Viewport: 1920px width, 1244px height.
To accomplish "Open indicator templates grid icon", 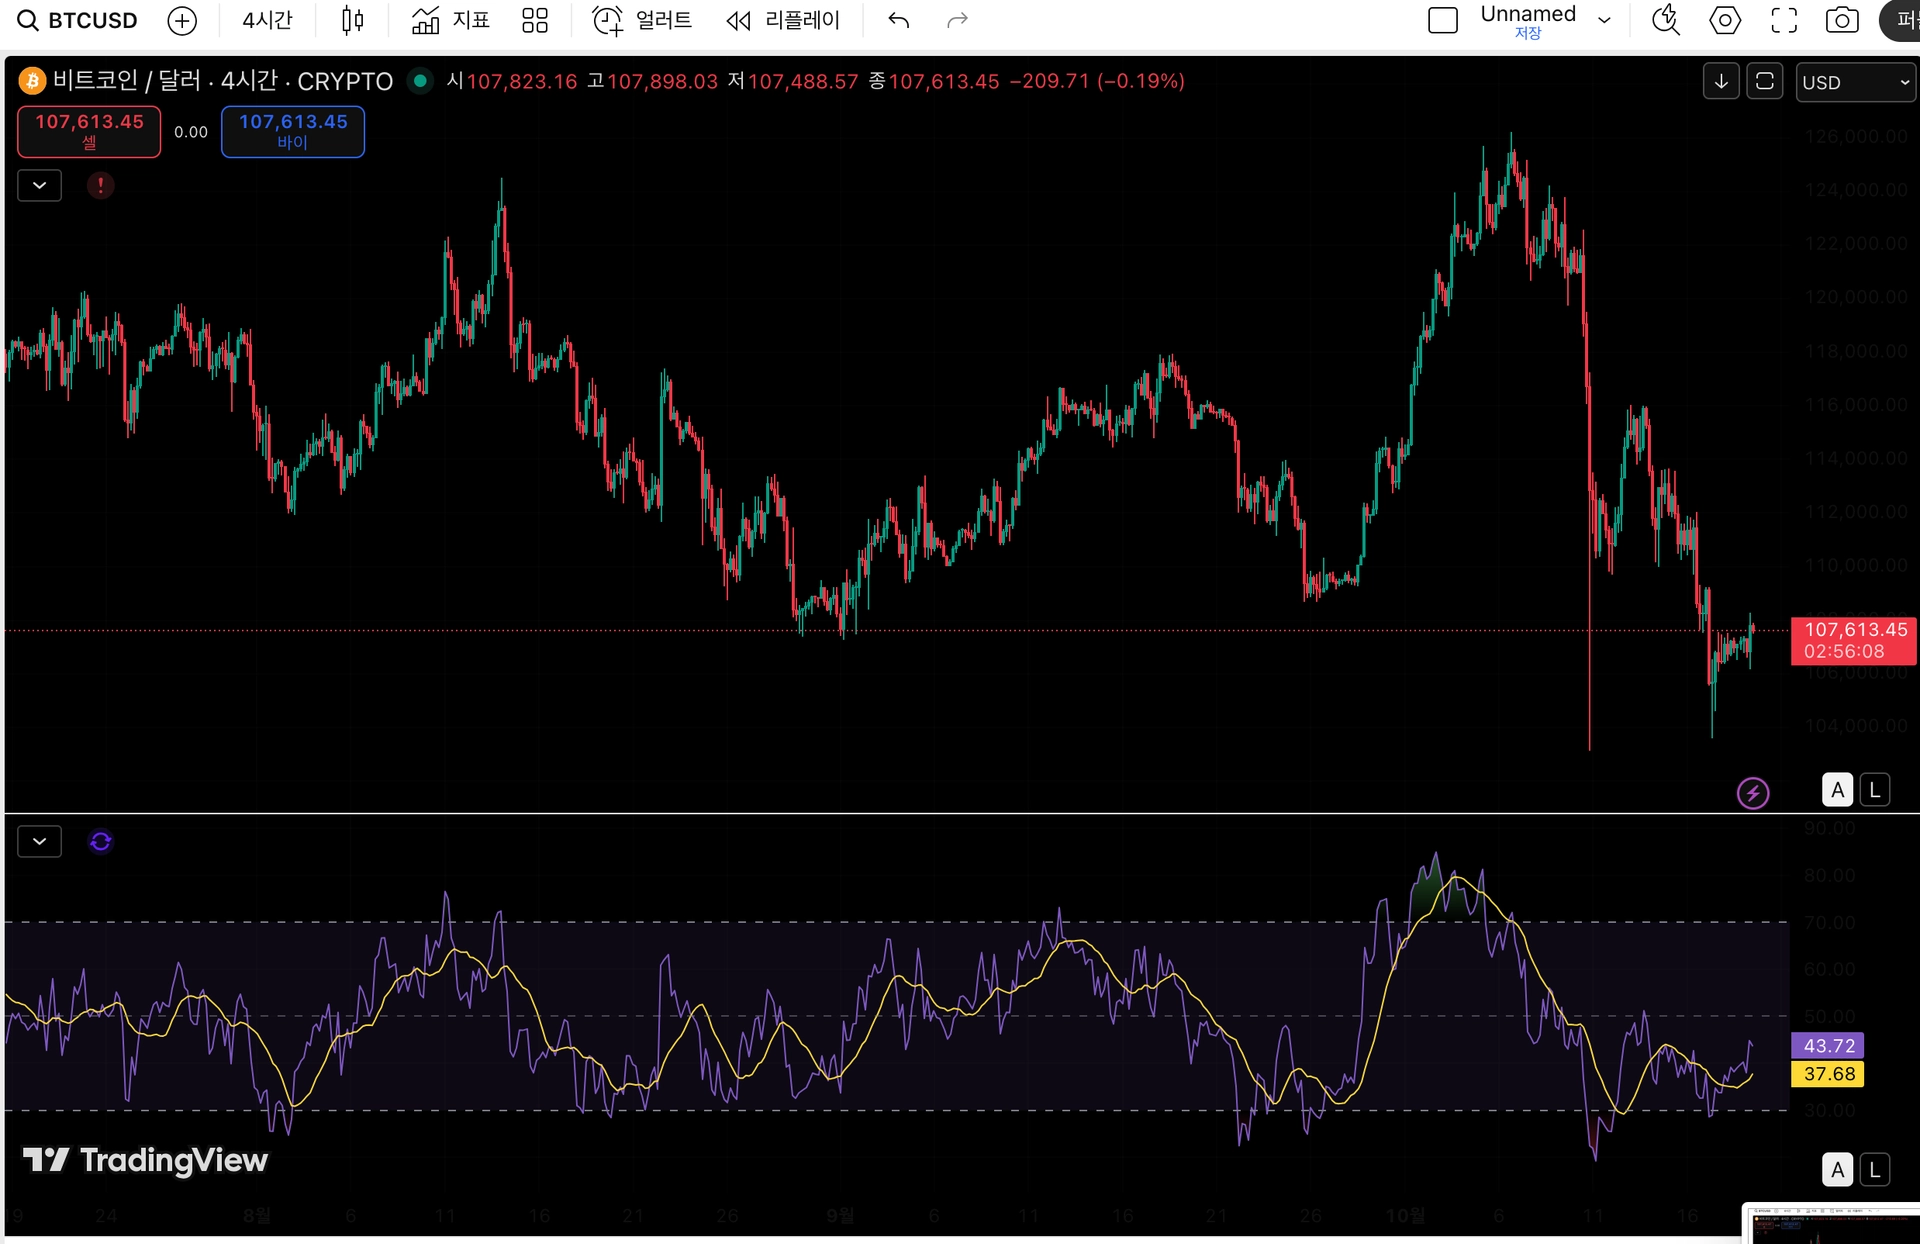I will (x=535, y=20).
